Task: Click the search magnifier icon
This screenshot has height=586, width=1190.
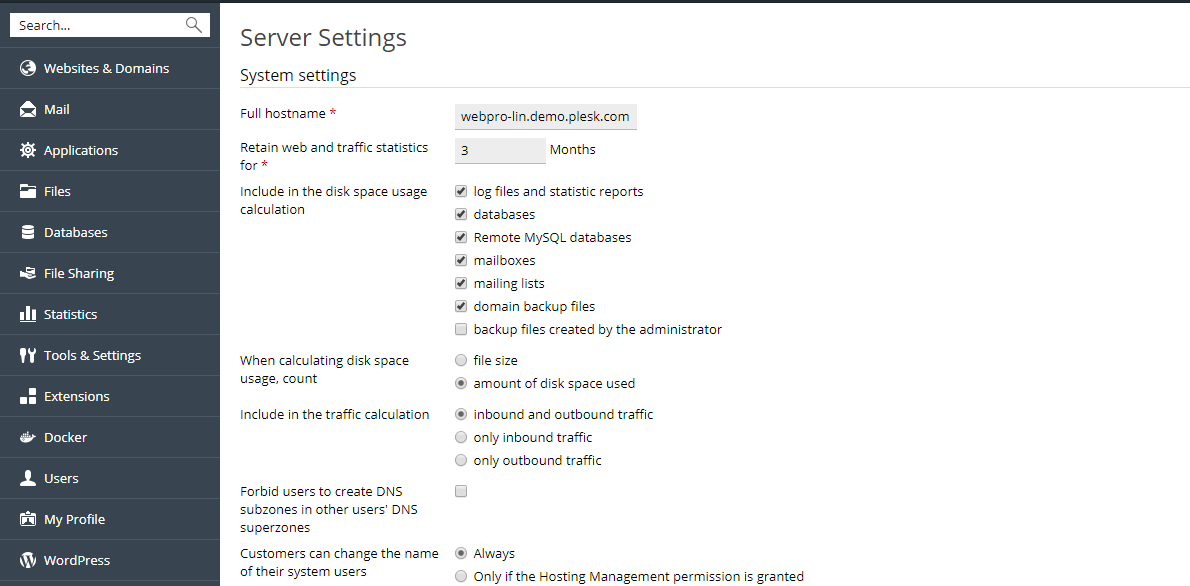Action: tap(194, 25)
